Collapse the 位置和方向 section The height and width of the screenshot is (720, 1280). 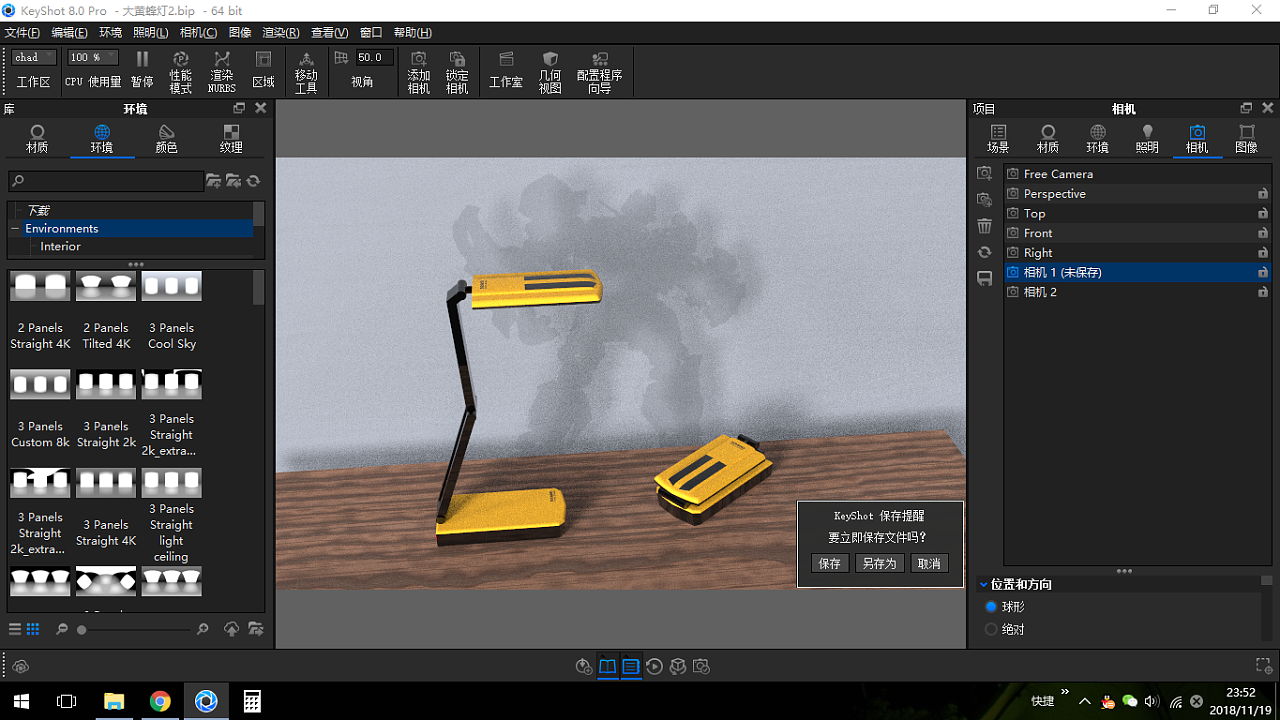click(984, 584)
